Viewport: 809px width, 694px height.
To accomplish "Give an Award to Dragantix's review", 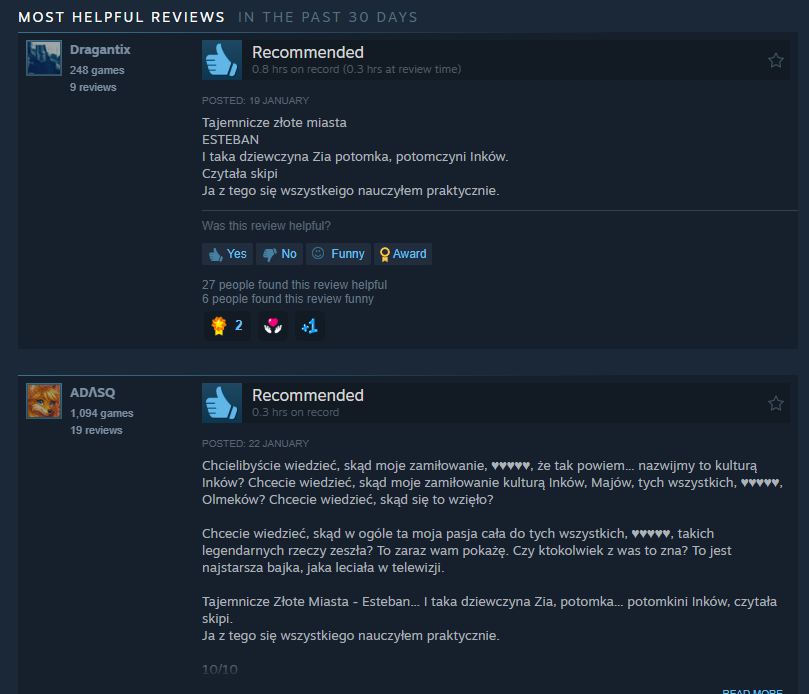I will coord(403,254).
